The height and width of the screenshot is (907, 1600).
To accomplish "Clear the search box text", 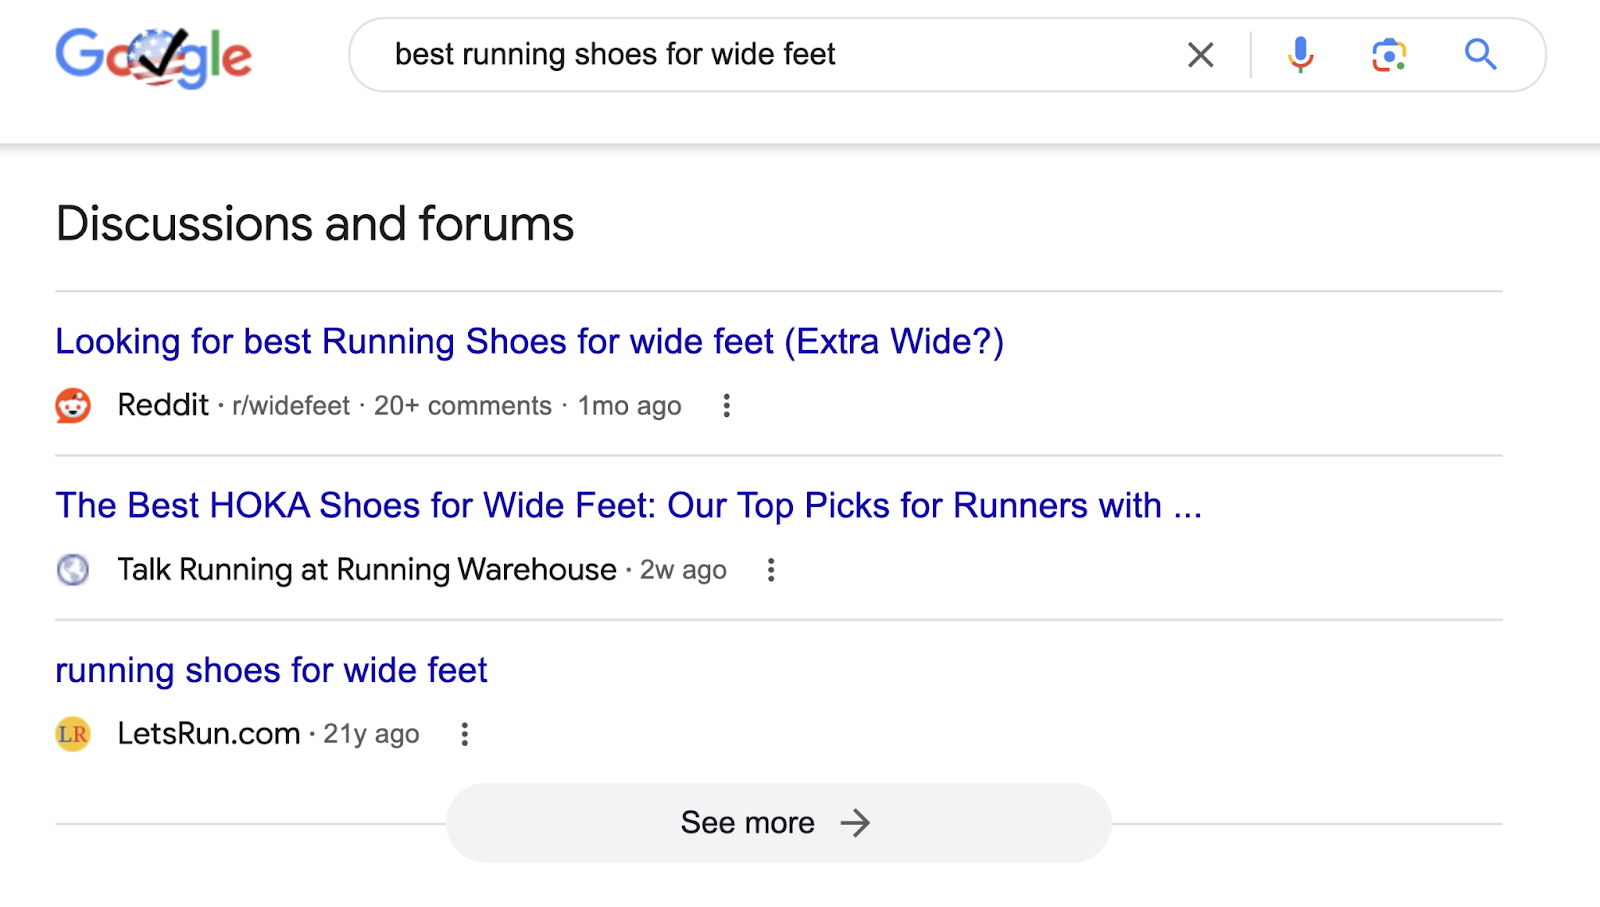I will click(1200, 55).
